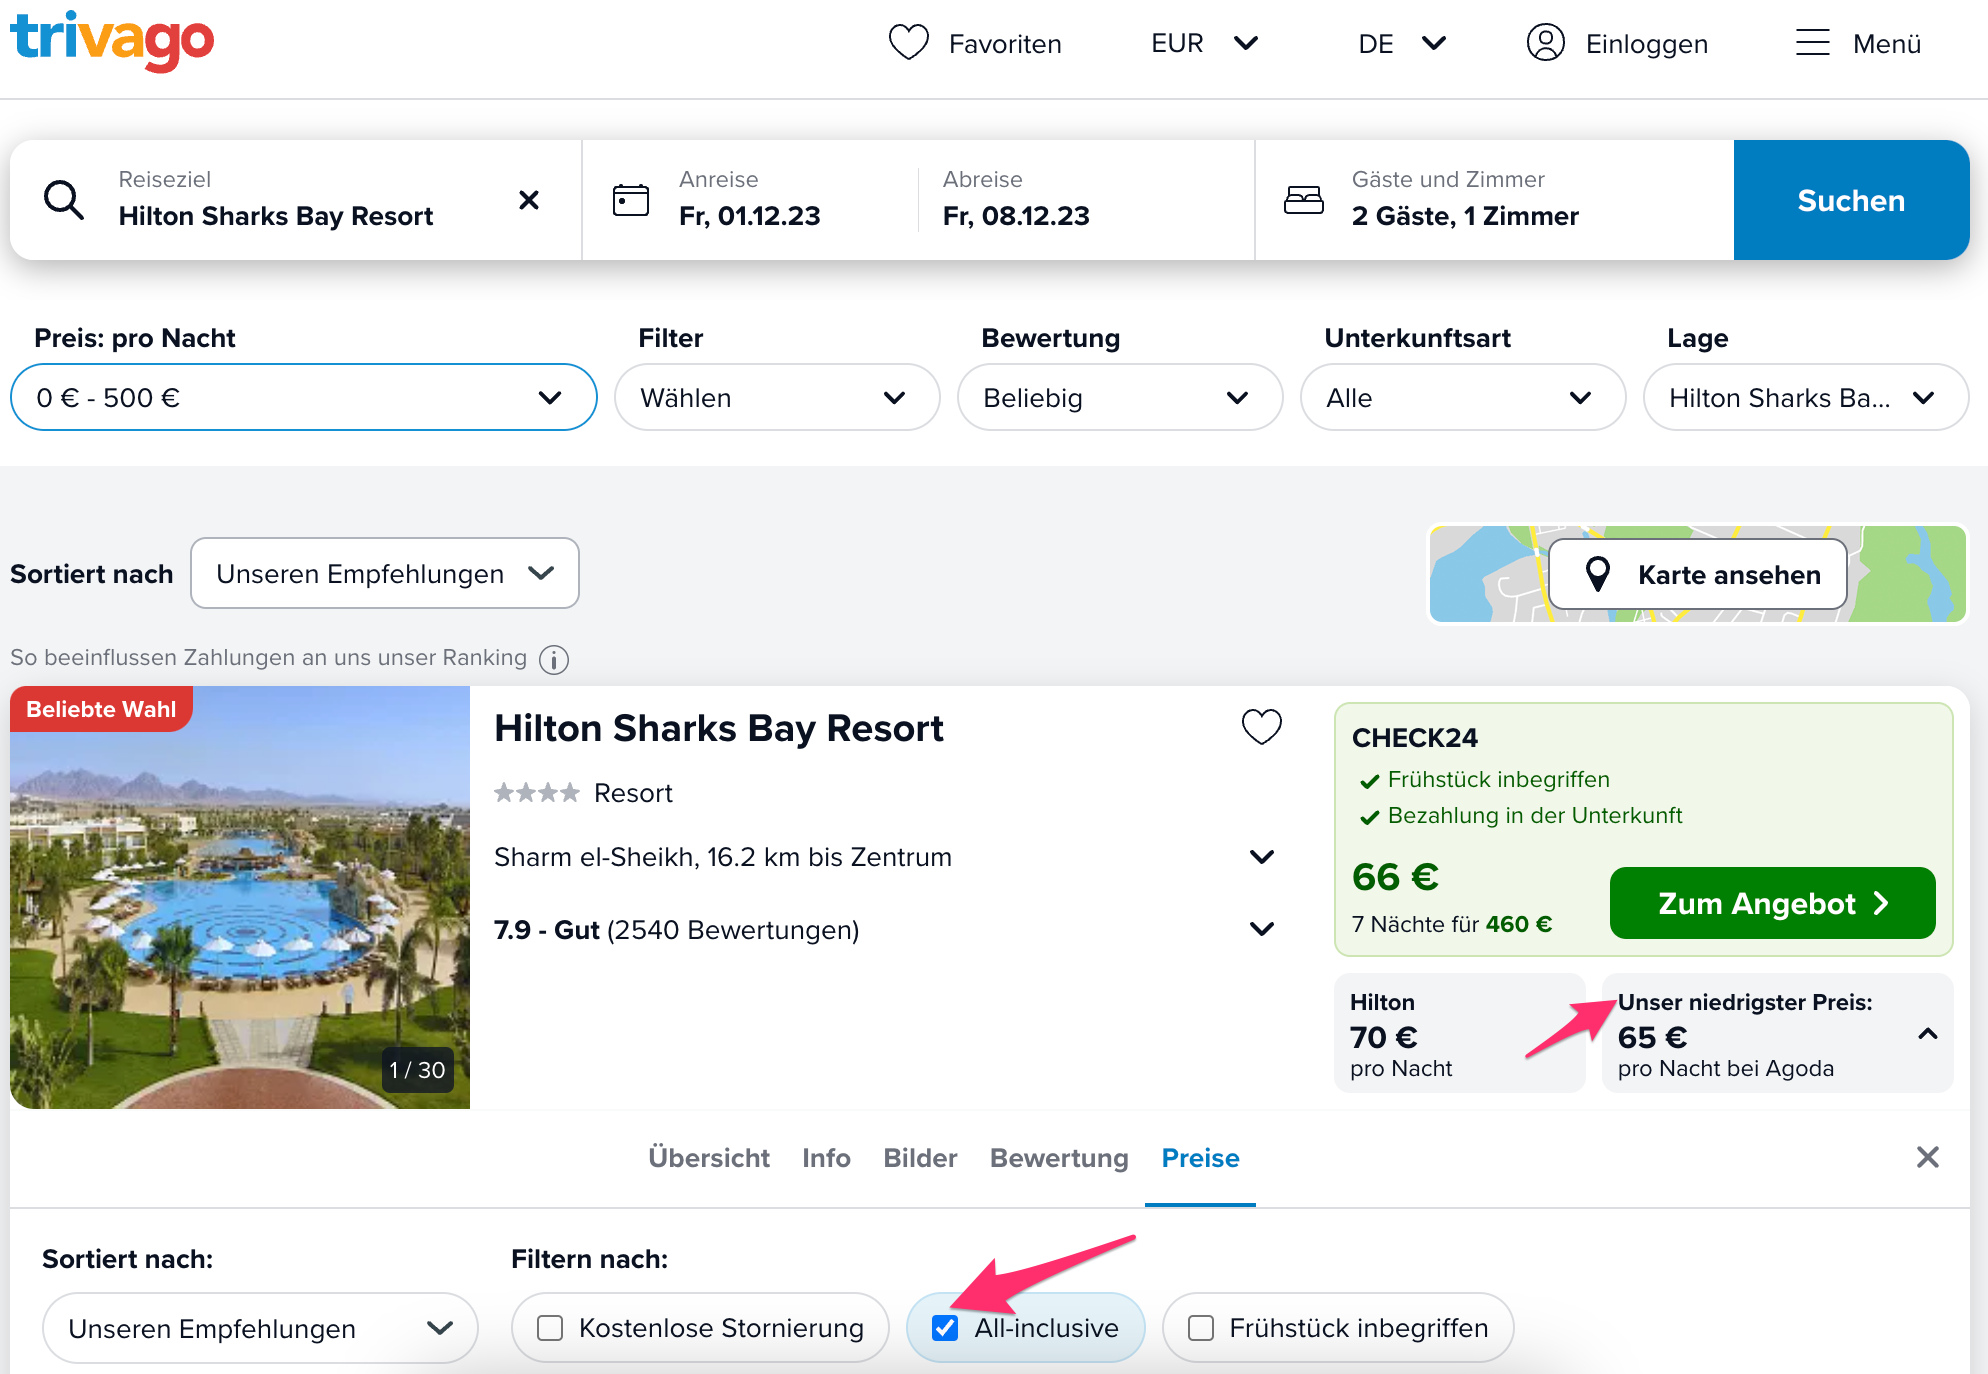Click Karte ansehen button
The height and width of the screenshot is (1374, 1988).
coord(1698,574)
